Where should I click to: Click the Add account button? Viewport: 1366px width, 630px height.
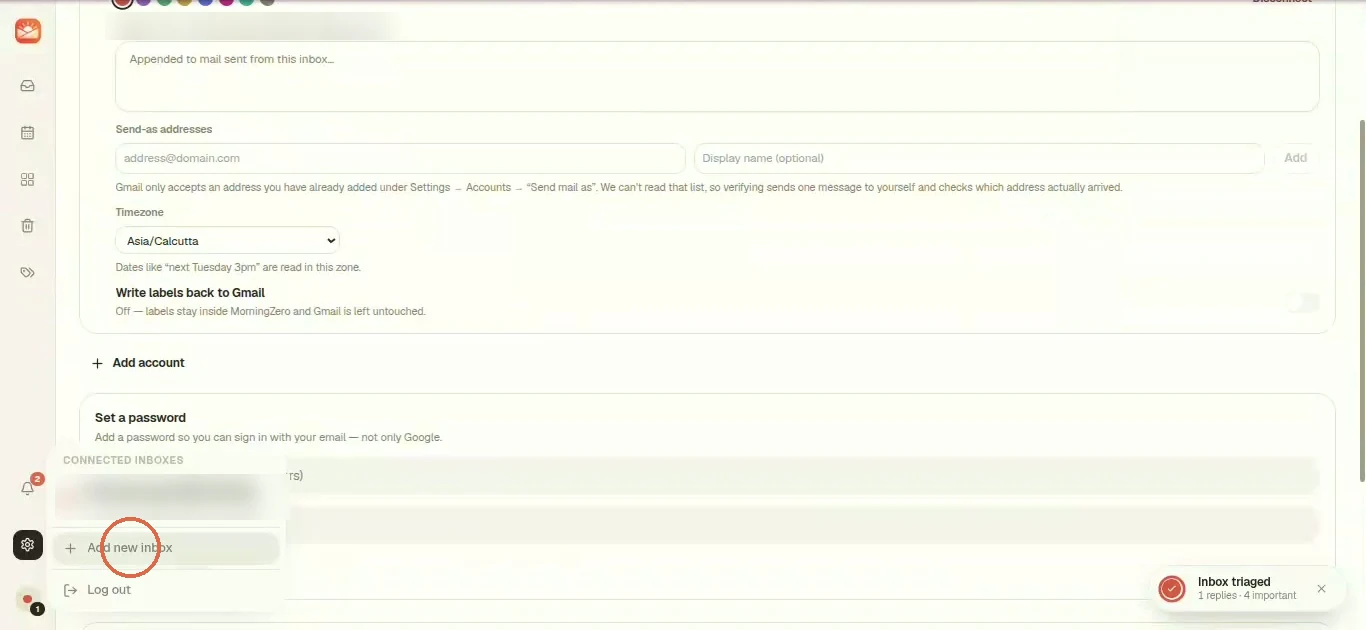click(x=138, y=363)
